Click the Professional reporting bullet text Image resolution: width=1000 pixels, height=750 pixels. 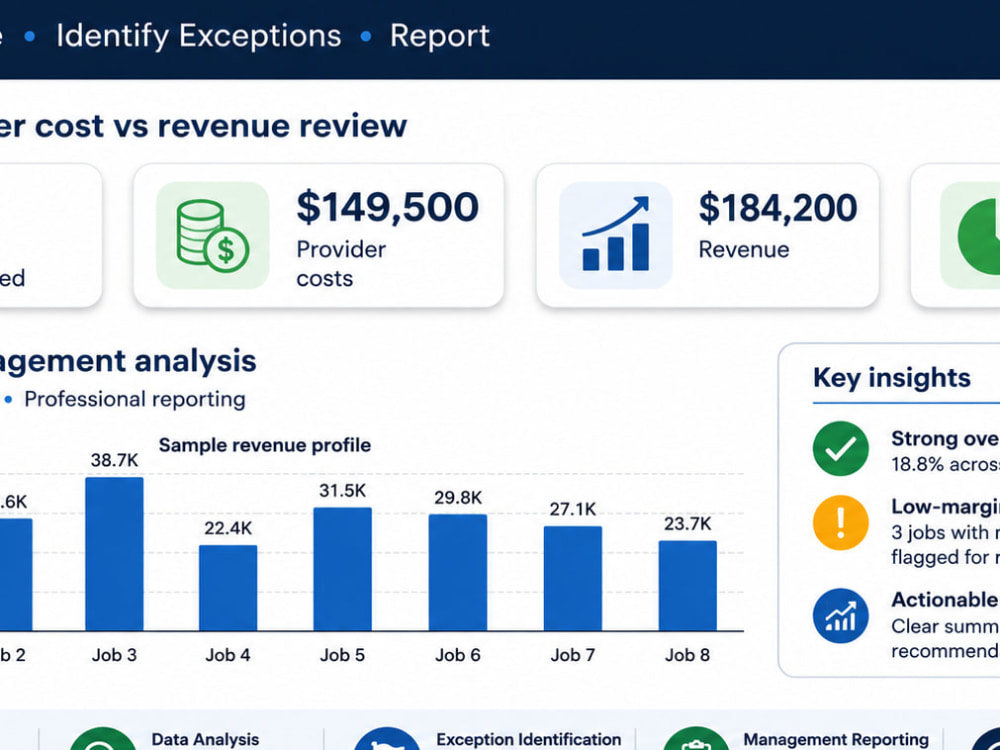coord(135,399)
